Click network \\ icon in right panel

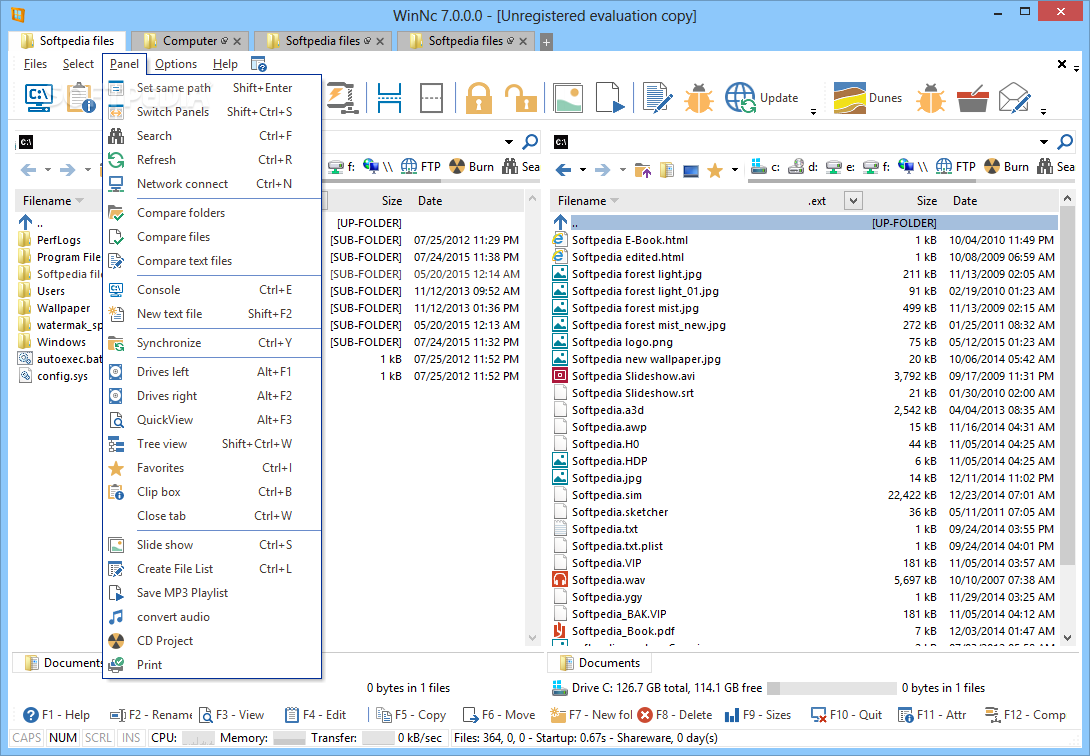point(913,167)
